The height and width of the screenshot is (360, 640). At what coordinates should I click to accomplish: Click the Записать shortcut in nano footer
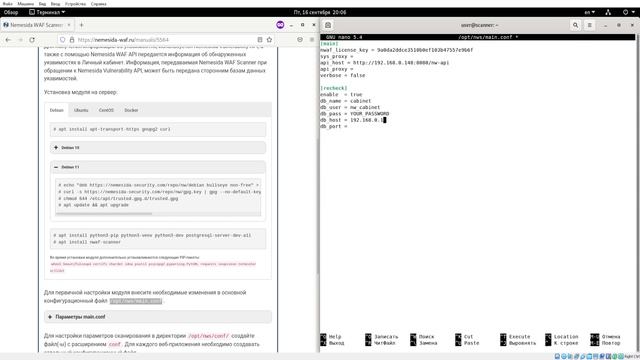click(381, 337)
